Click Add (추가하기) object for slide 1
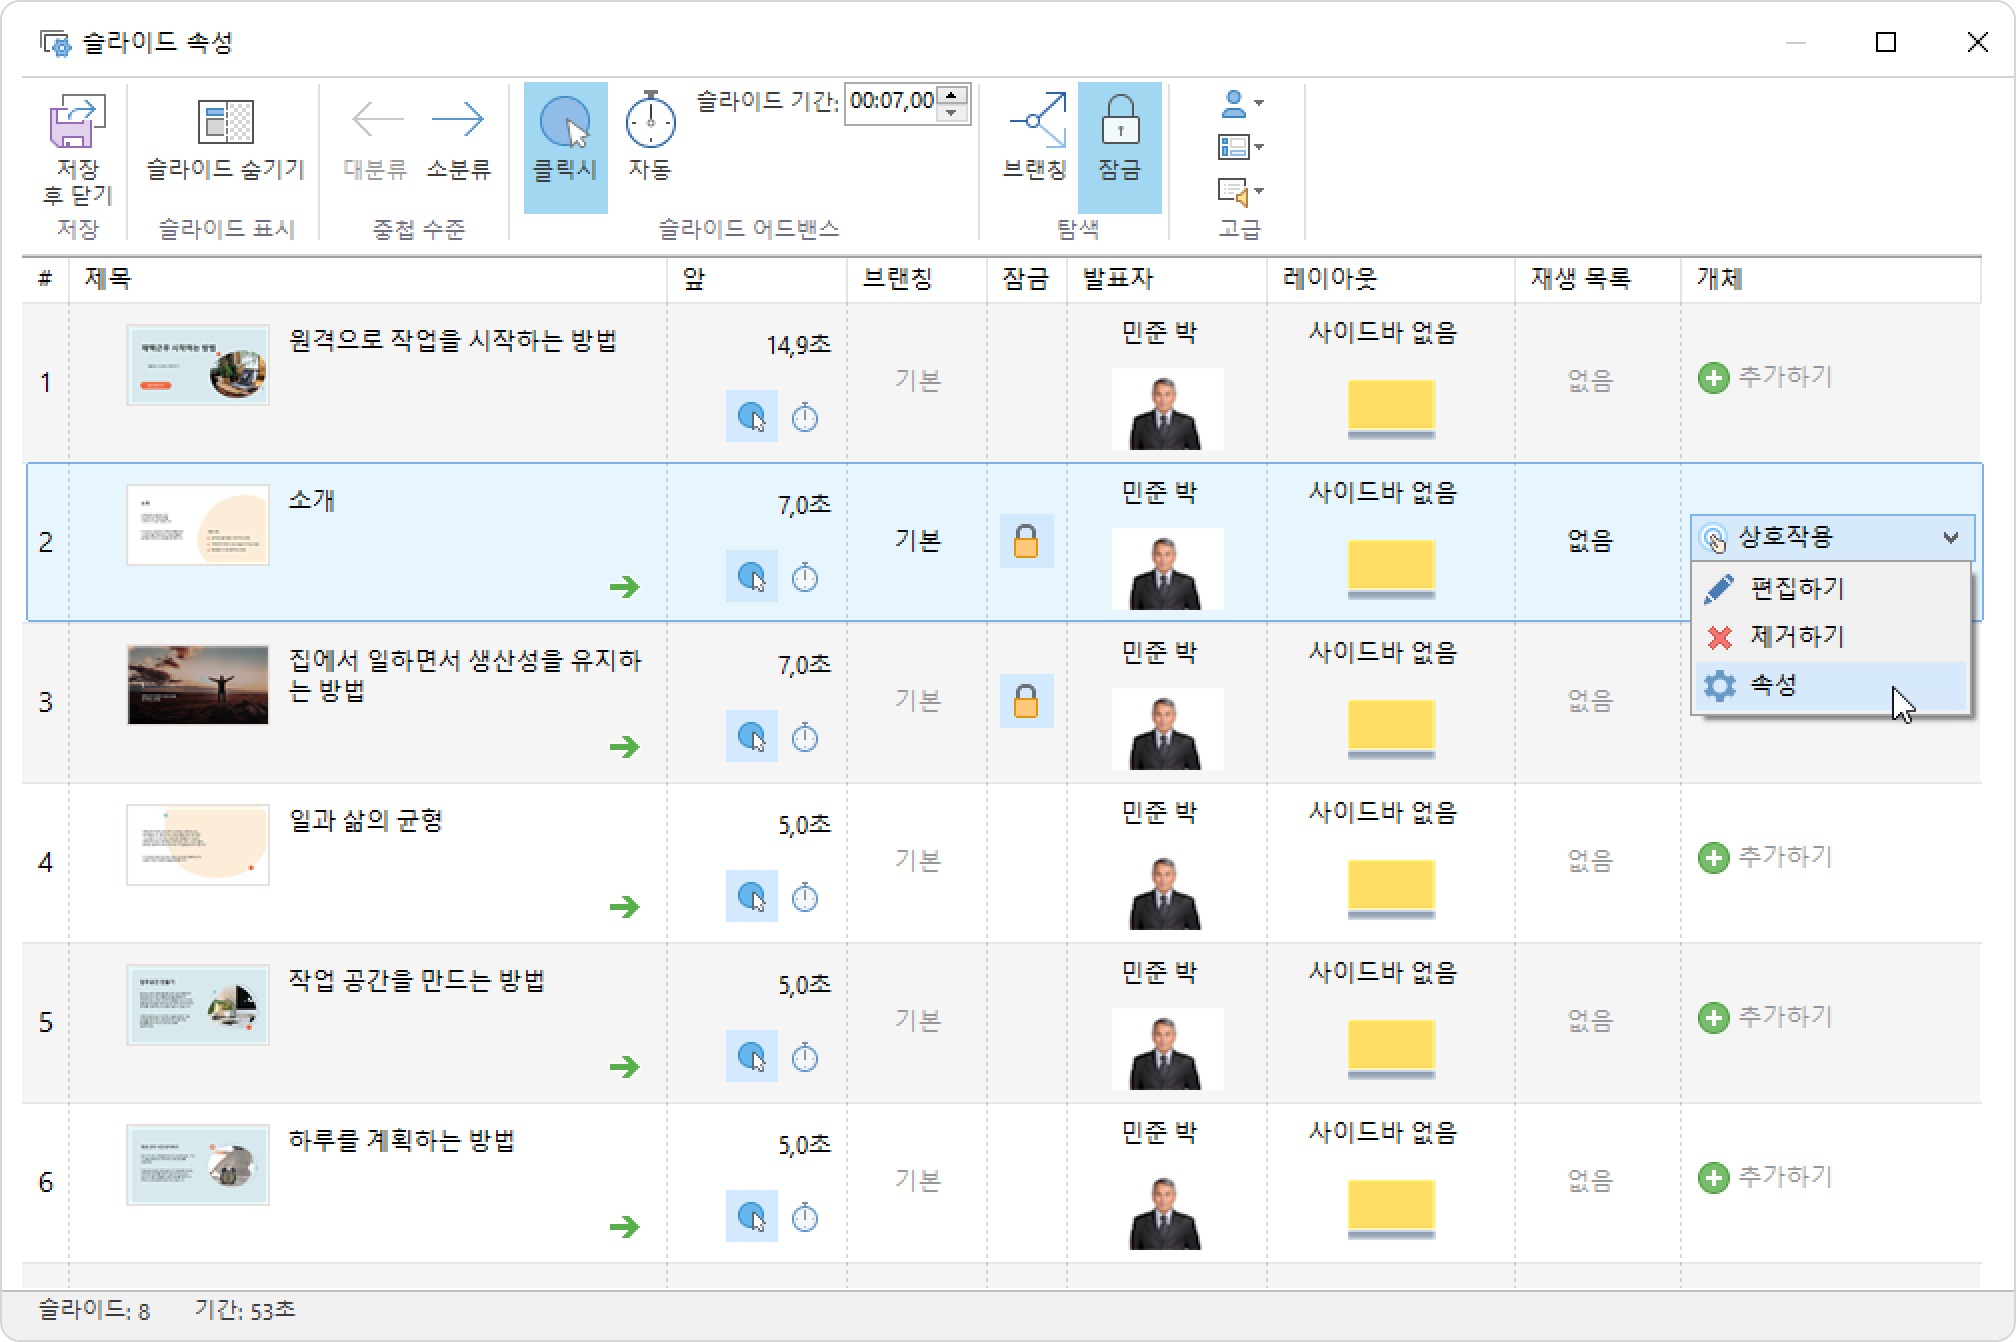The image size is (2016, 1342). 1766,378
